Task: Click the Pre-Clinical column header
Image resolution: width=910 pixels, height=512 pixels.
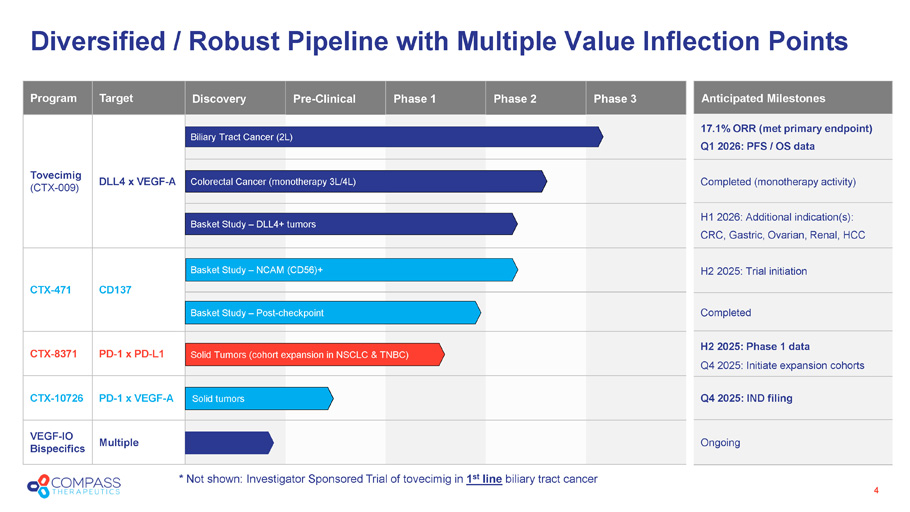Action: [324, 99]
